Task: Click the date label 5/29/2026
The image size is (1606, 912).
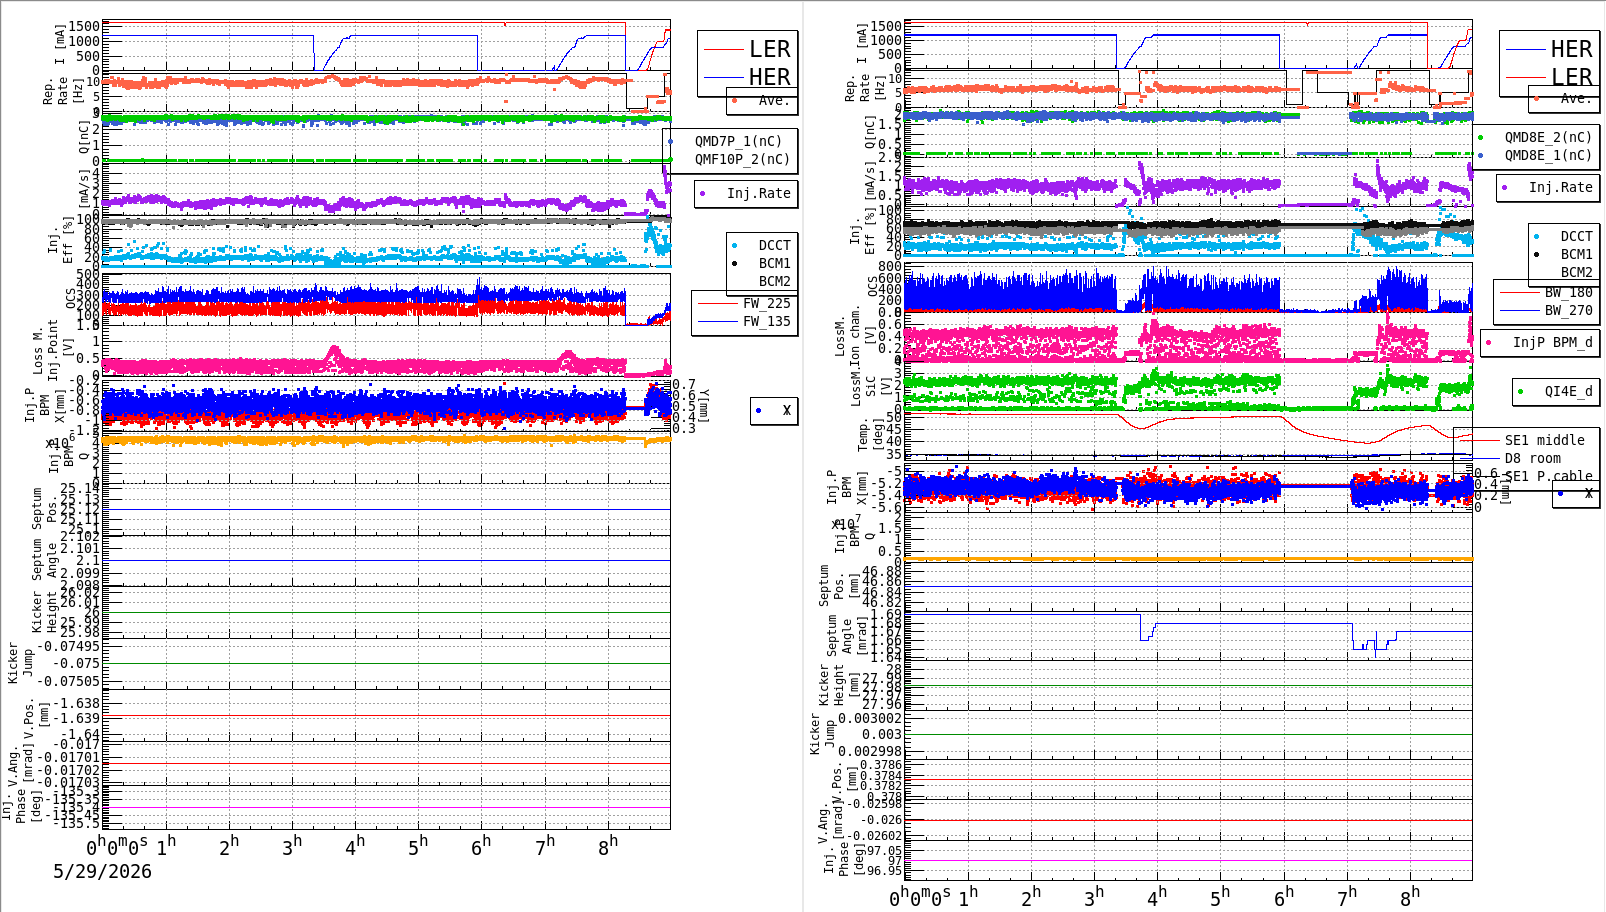Action: pos(102,871)
